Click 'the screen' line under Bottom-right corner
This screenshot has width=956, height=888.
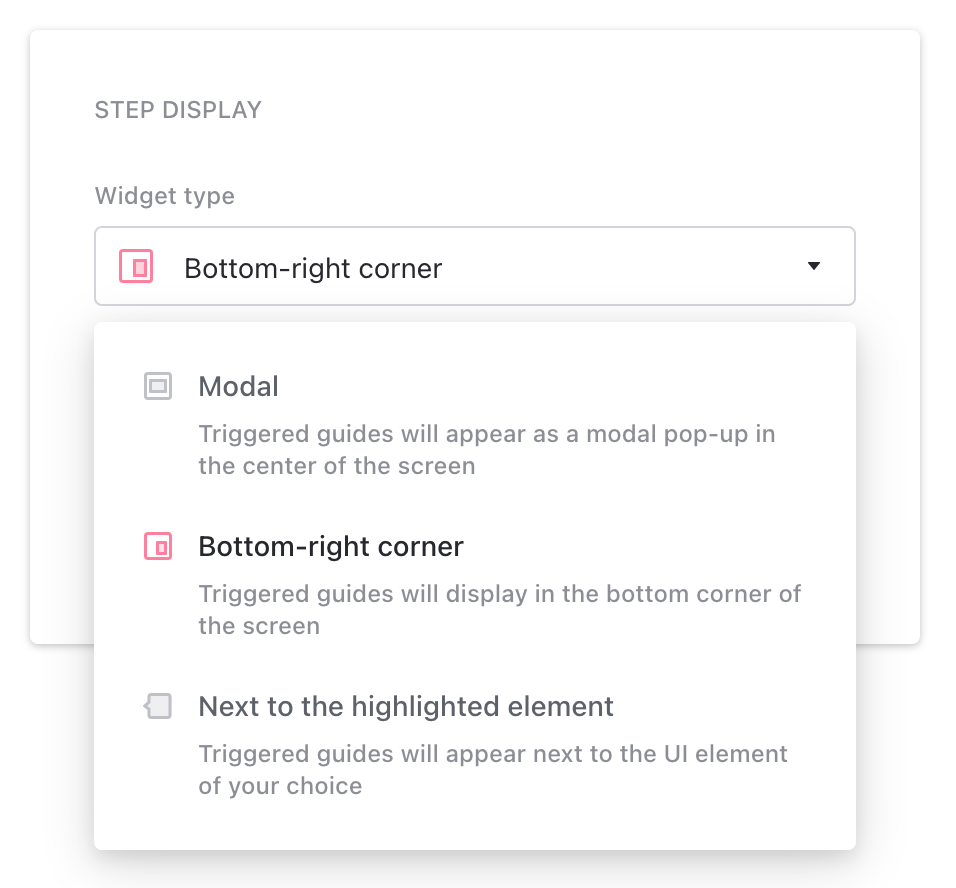259,627
